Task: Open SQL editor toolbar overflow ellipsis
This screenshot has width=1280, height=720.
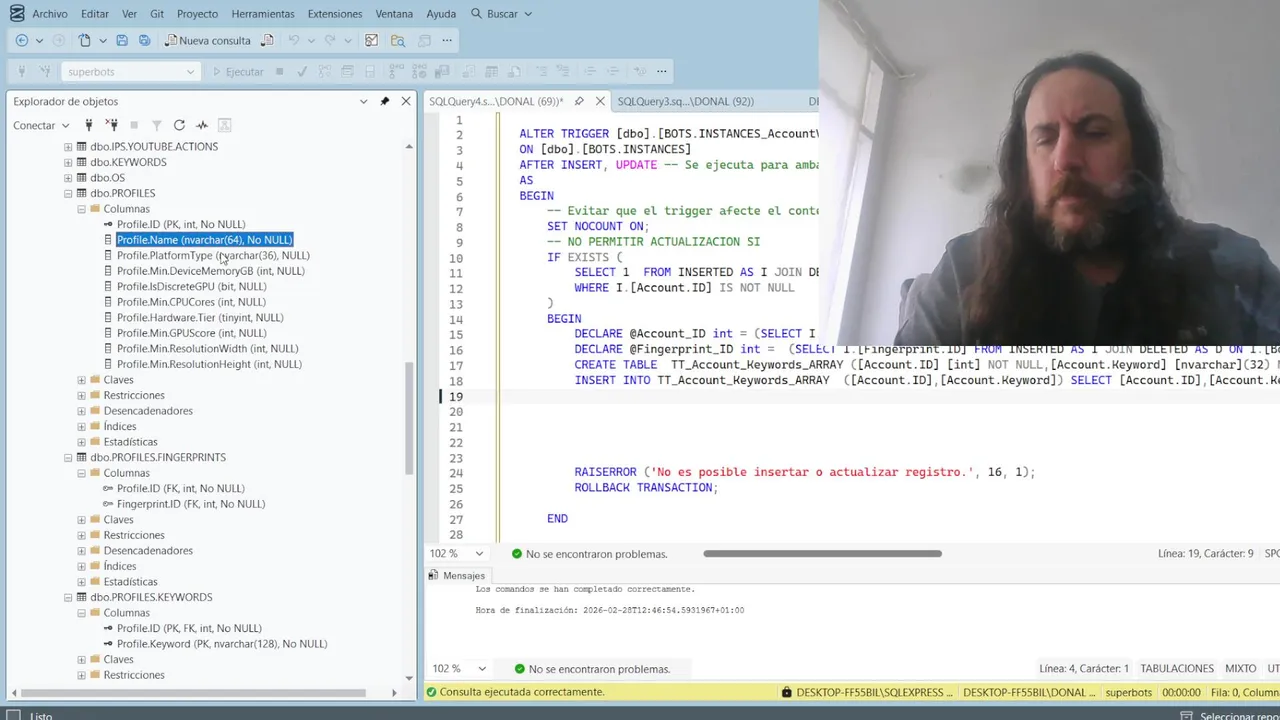Action: point(661,71)
